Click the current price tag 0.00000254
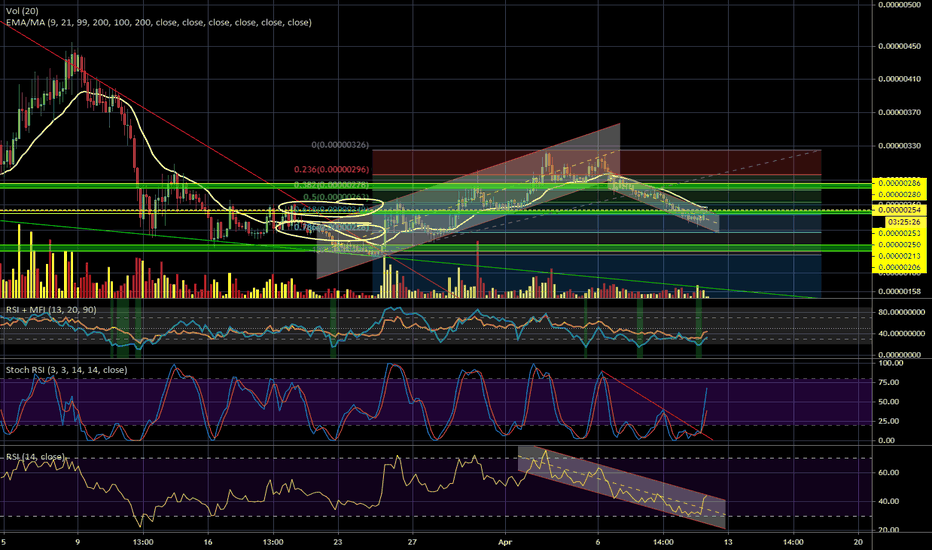Screen dimensions: 932x550 (899, 210)
